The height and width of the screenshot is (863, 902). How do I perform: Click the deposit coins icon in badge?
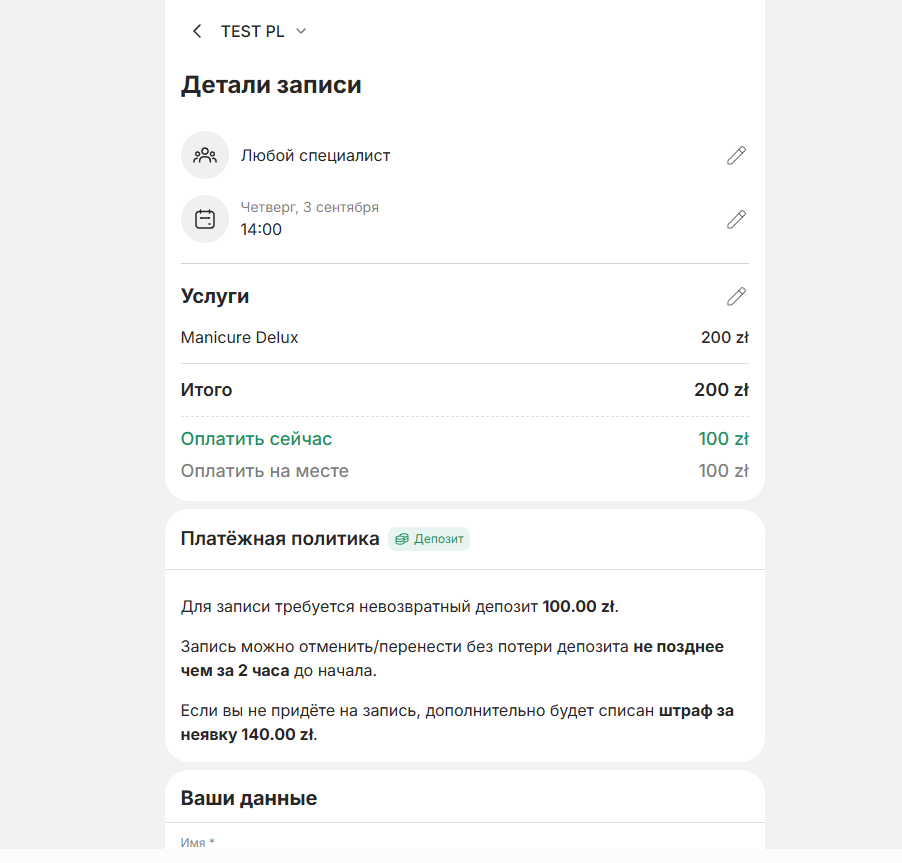pos(402,539)
